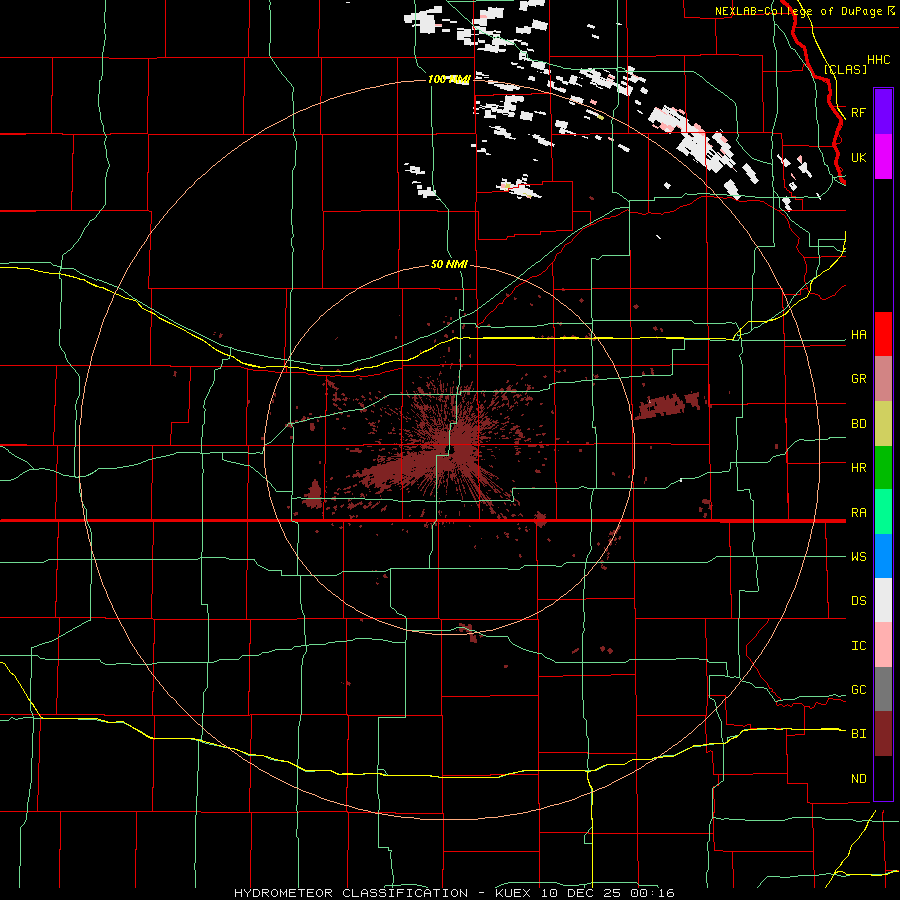Click the RA light green swatch
The width and height of the screenshot is (900, 900).
(x=883, y=512)
